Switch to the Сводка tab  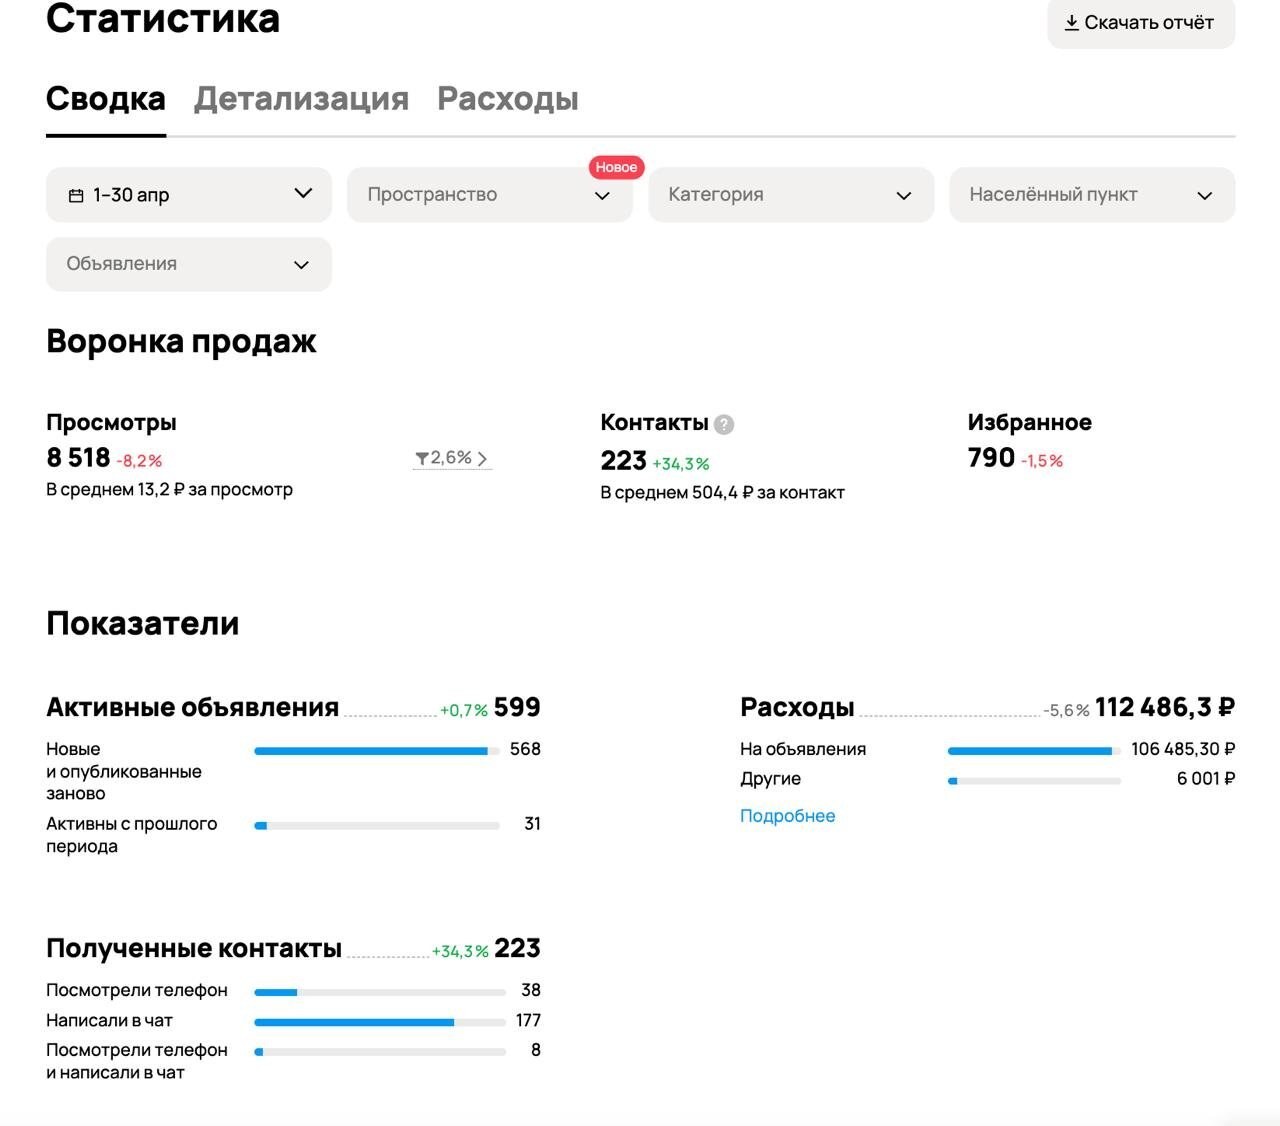tap(106, 99)
